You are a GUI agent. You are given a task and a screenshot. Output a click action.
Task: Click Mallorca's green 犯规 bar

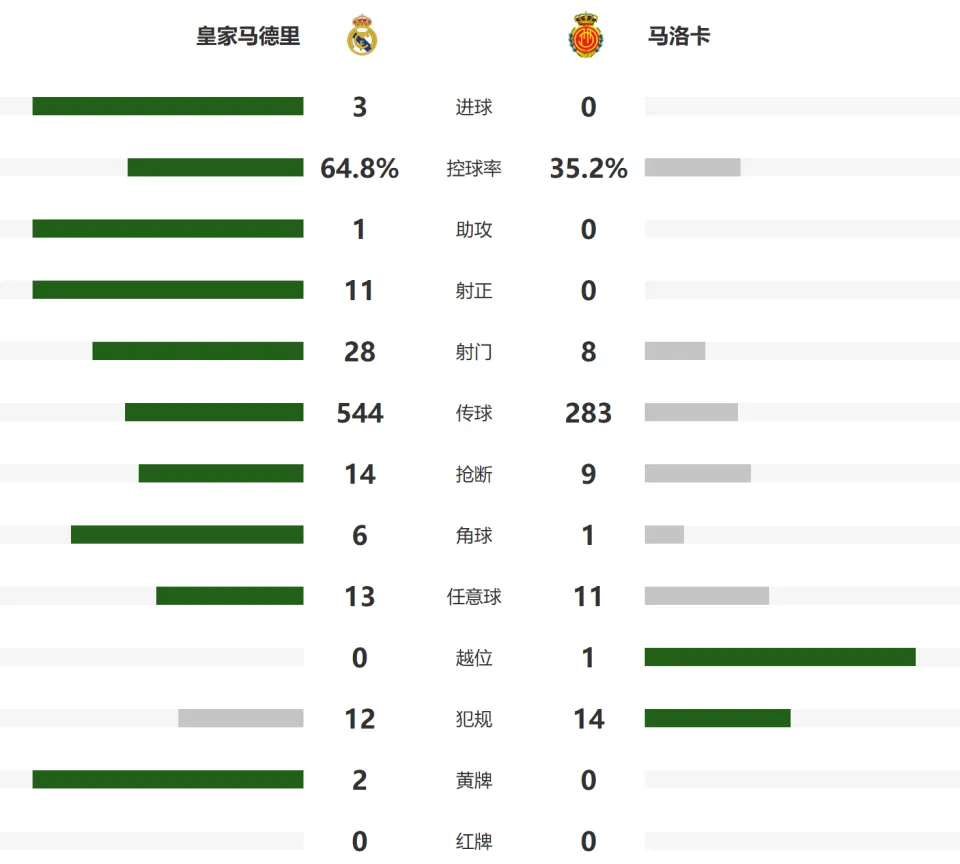coord(718,718)
